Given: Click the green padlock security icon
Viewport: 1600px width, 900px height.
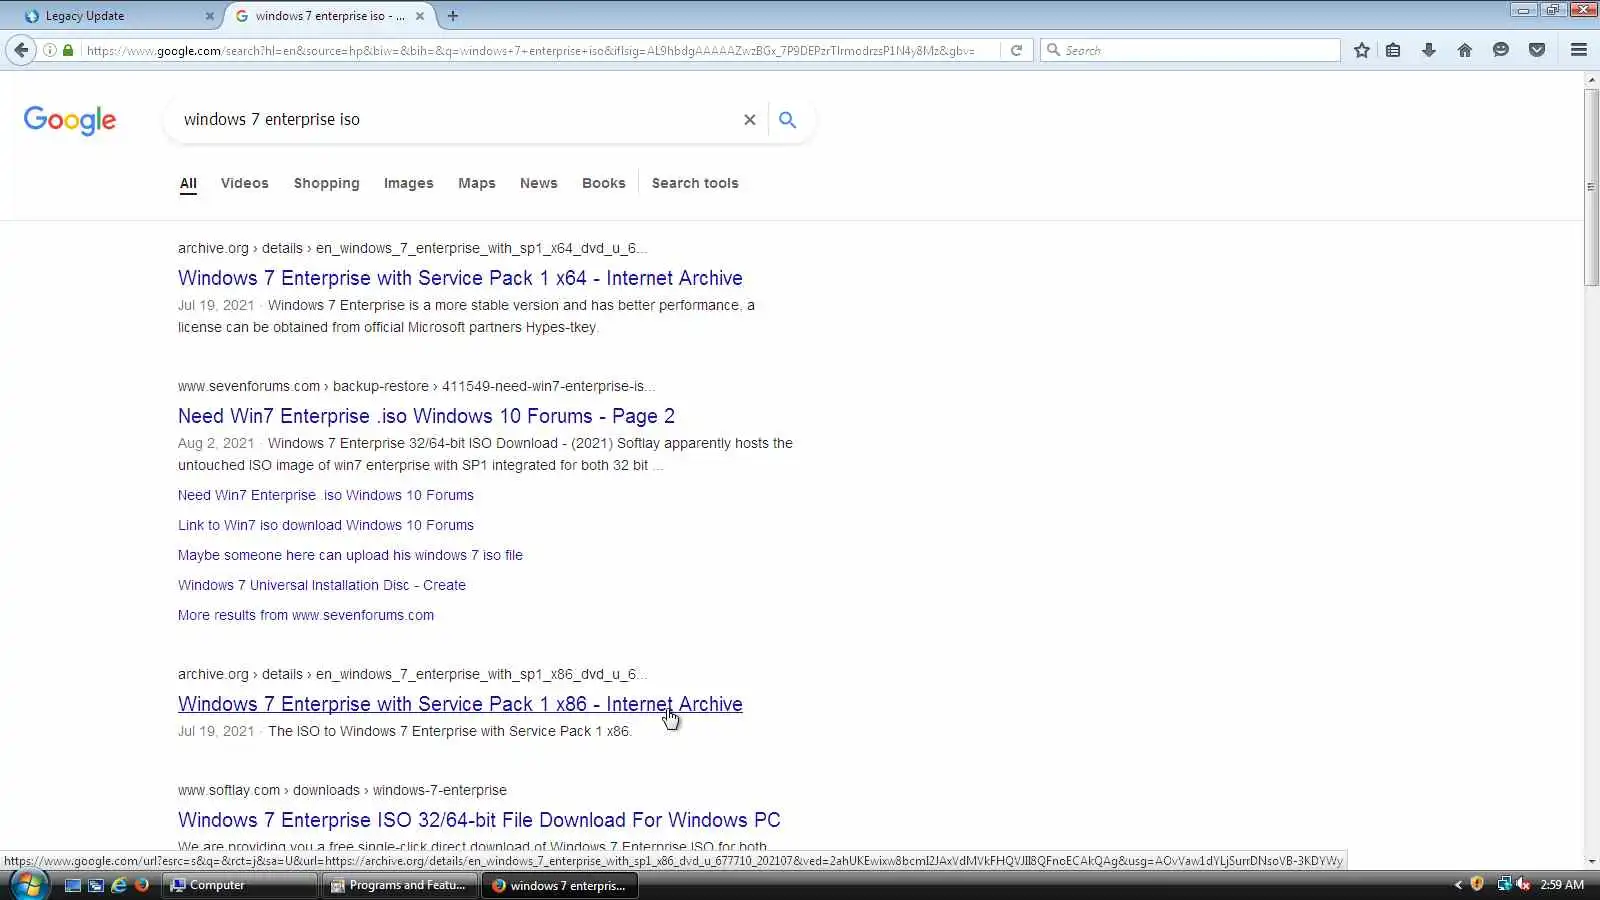Looking at the screenshot, I should (x=68, y=50).
